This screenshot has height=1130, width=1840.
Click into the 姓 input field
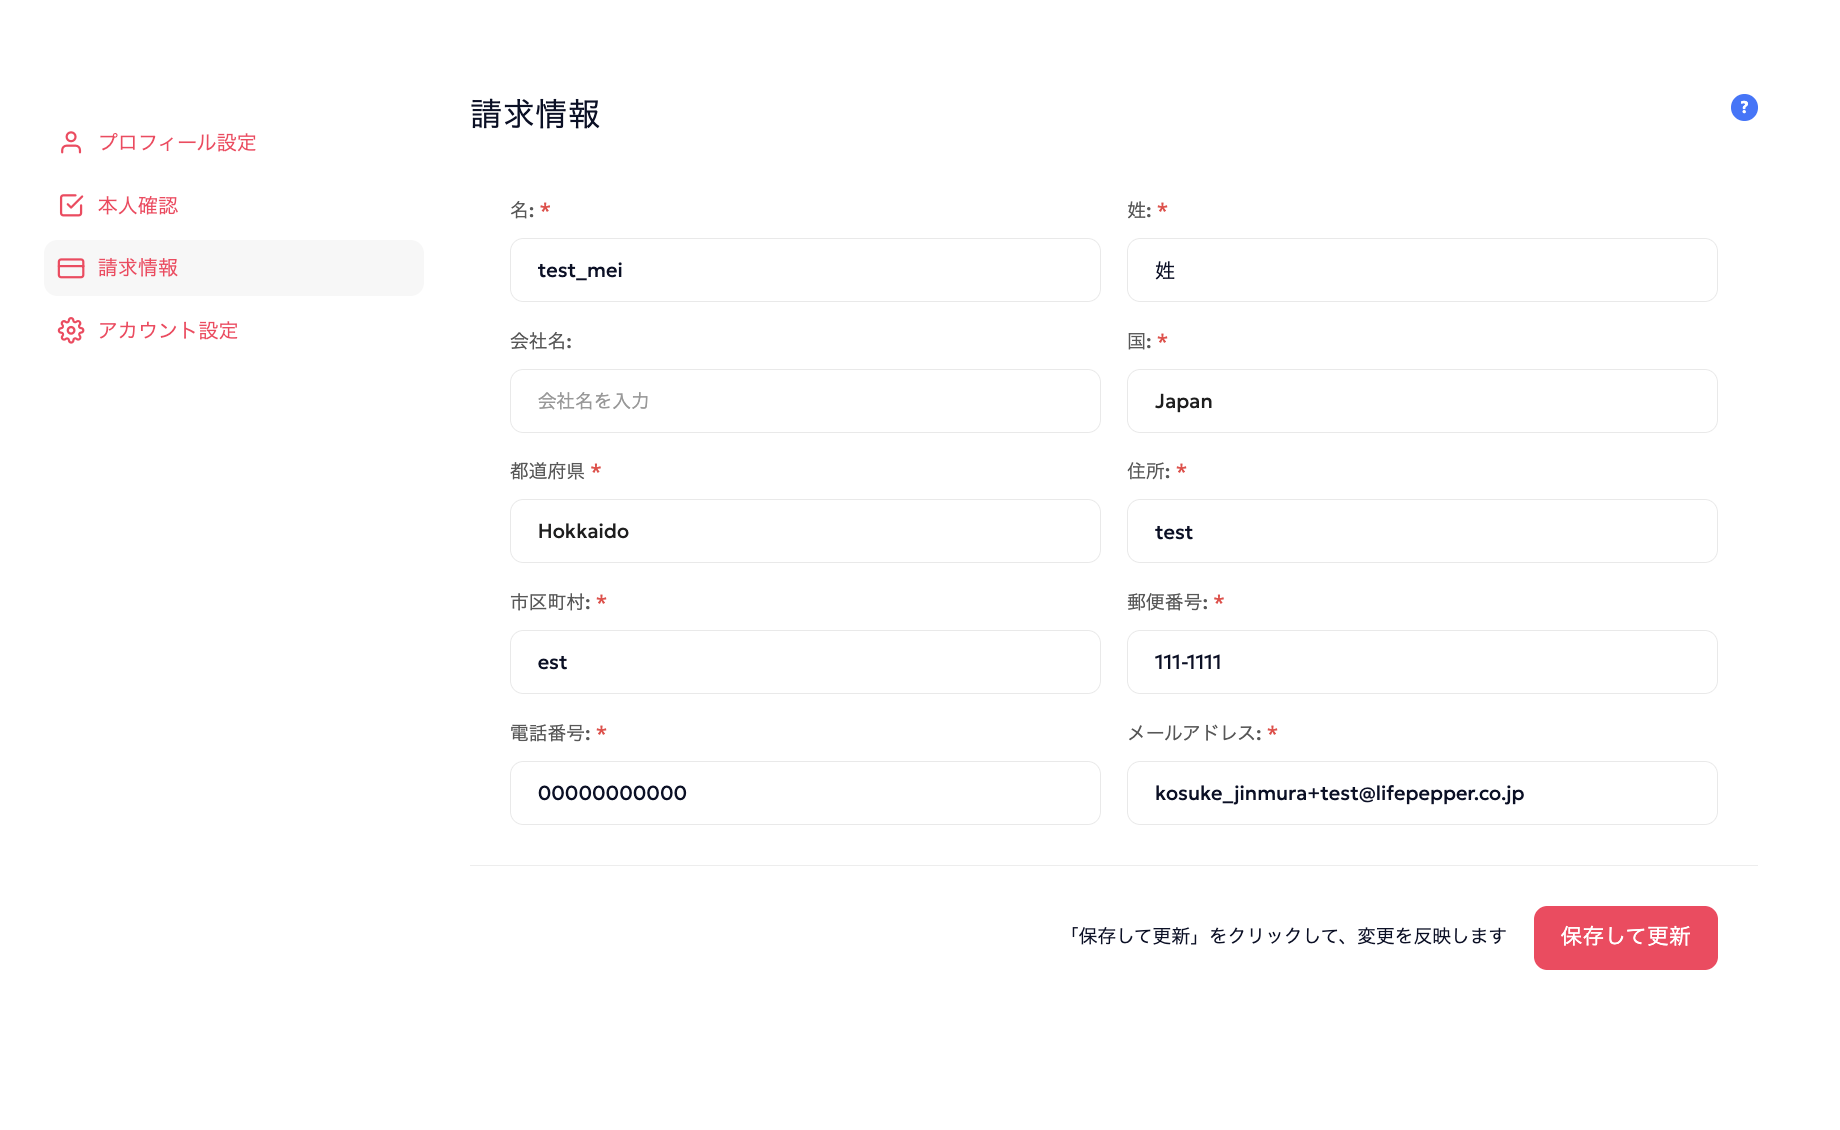(1421, 270)
